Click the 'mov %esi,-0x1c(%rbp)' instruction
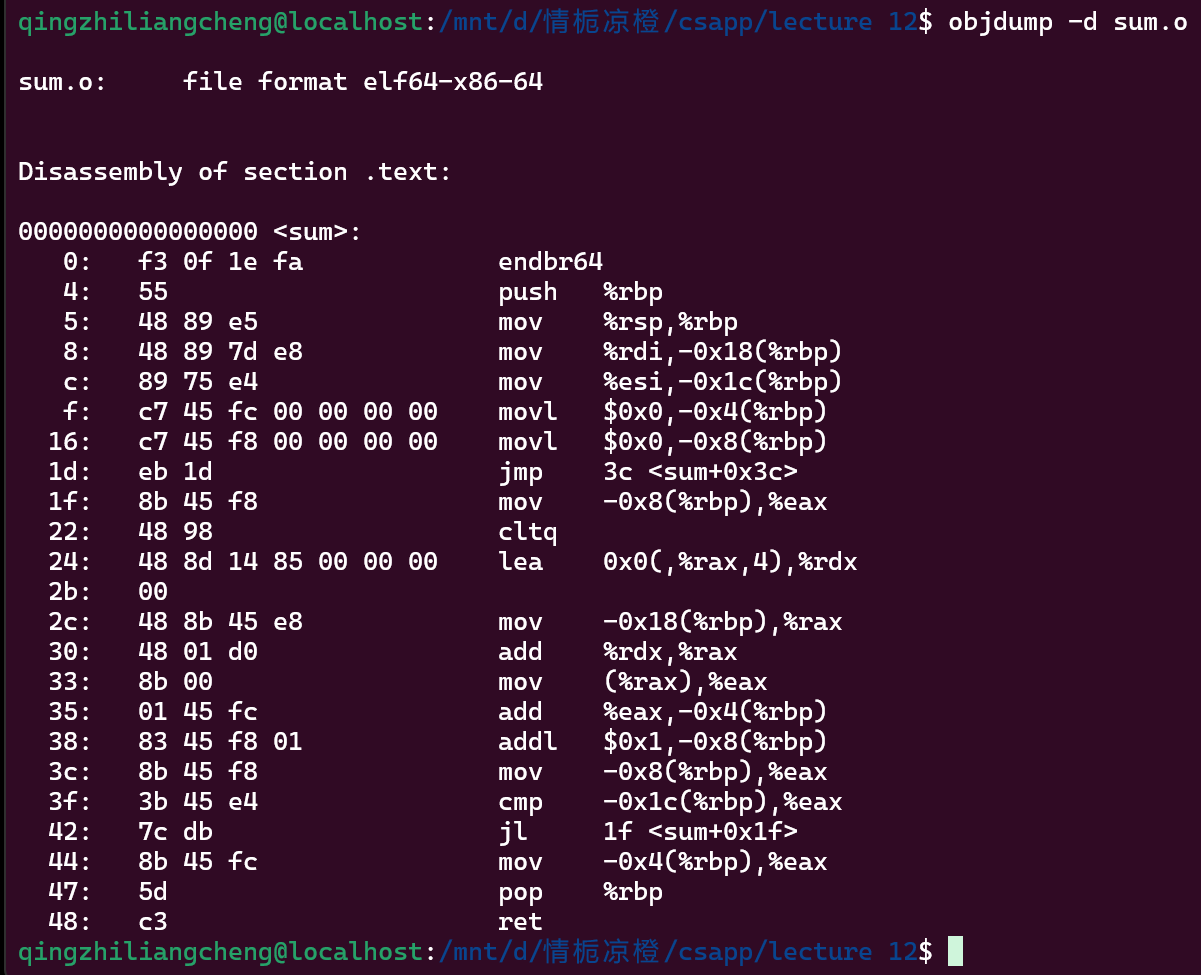 670,382
